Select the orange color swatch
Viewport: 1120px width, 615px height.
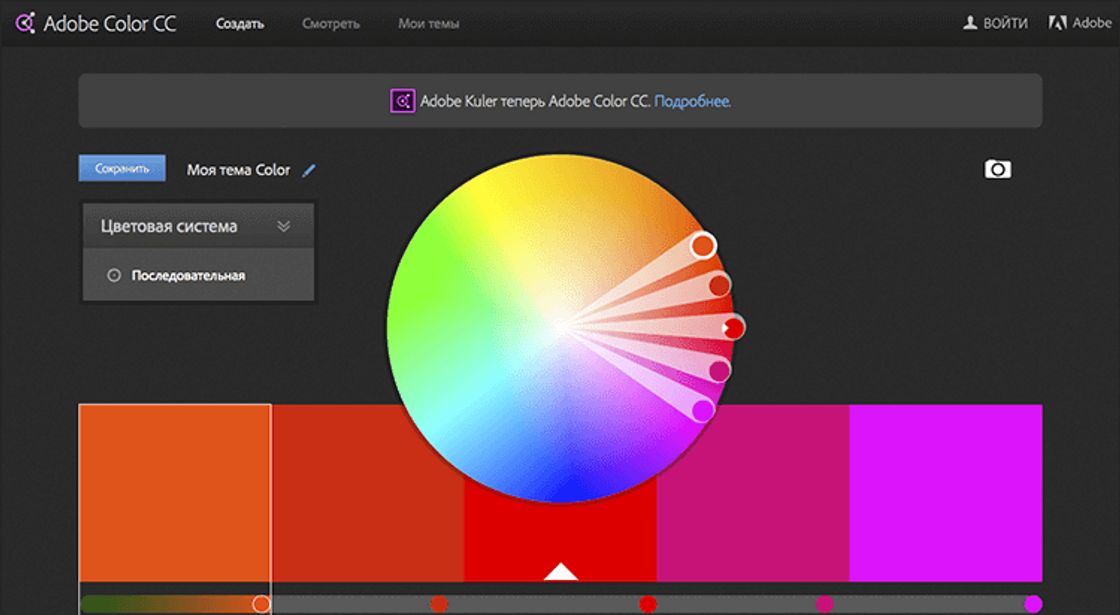click(175, 493)
